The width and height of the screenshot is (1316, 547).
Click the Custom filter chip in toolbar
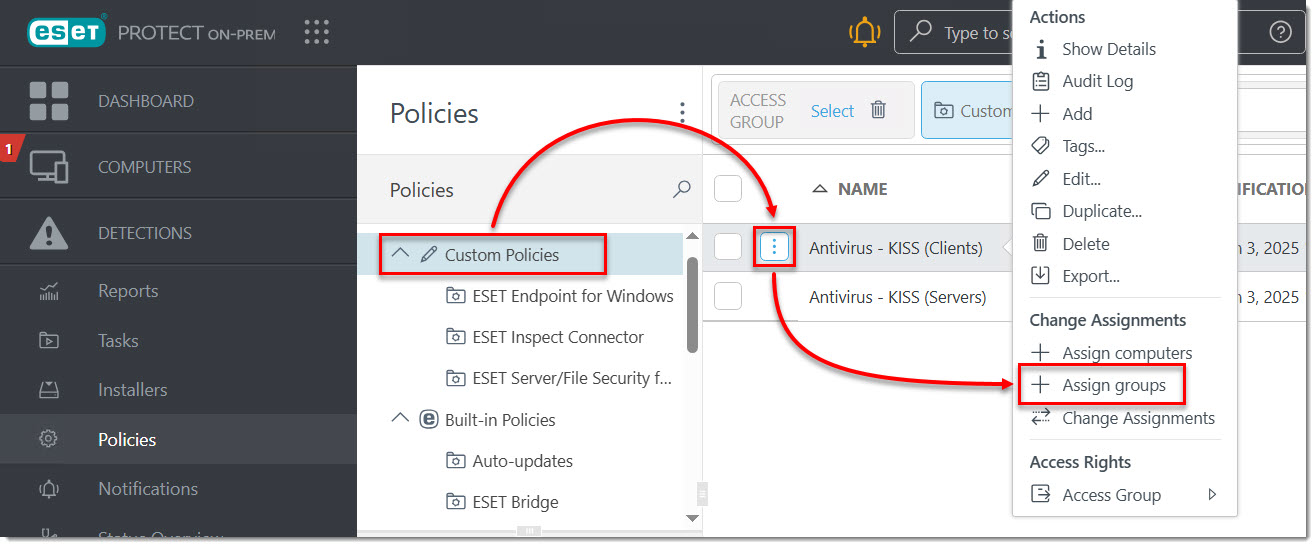(x=966, y=110)
